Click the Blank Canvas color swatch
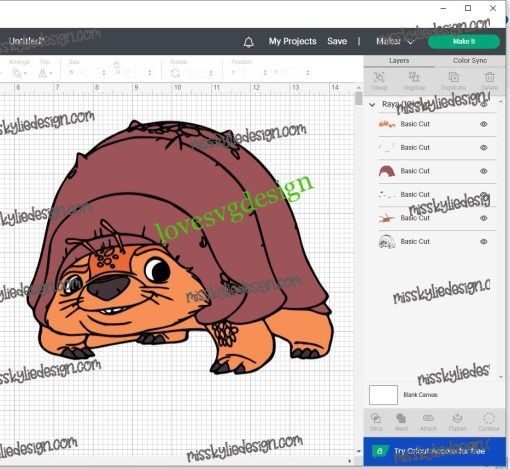Viewport: 510px width, 469px height. pos(383,395)
